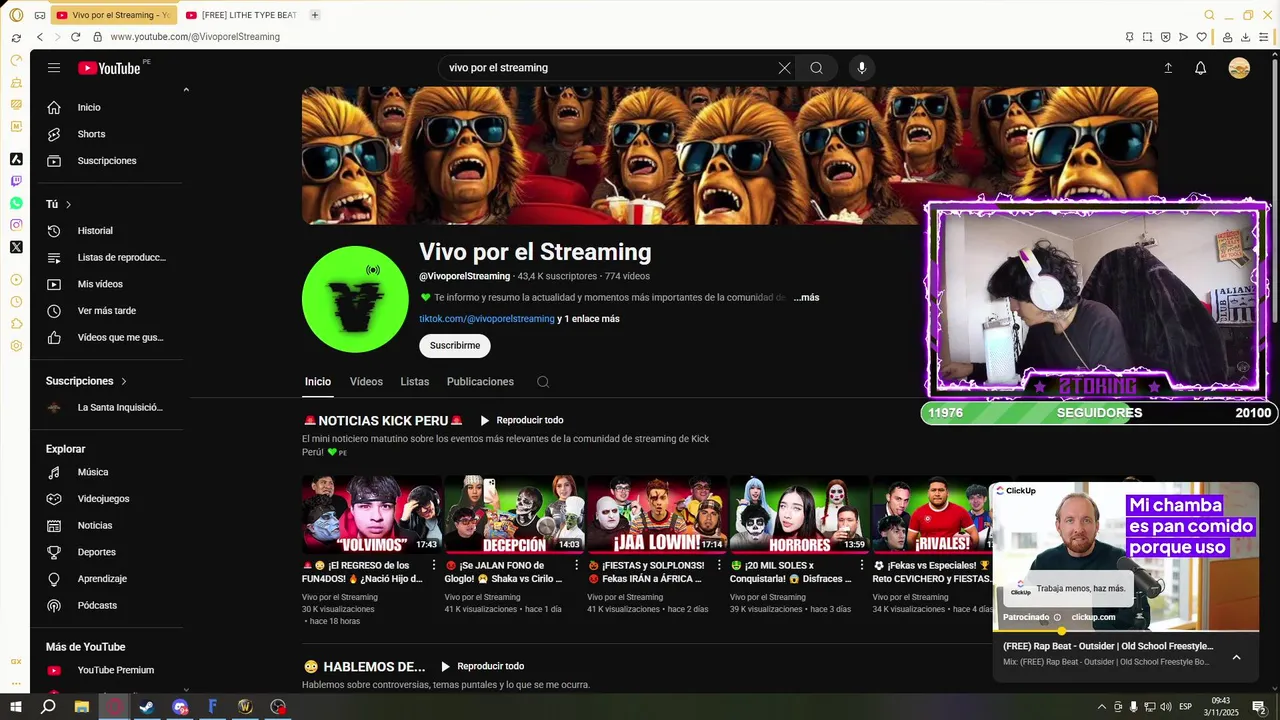Image resolution: width=1280 pixels, height=720 pixels.
Task: Expand the miniplayer with chevron up
Action: [x=1236, y=657]
